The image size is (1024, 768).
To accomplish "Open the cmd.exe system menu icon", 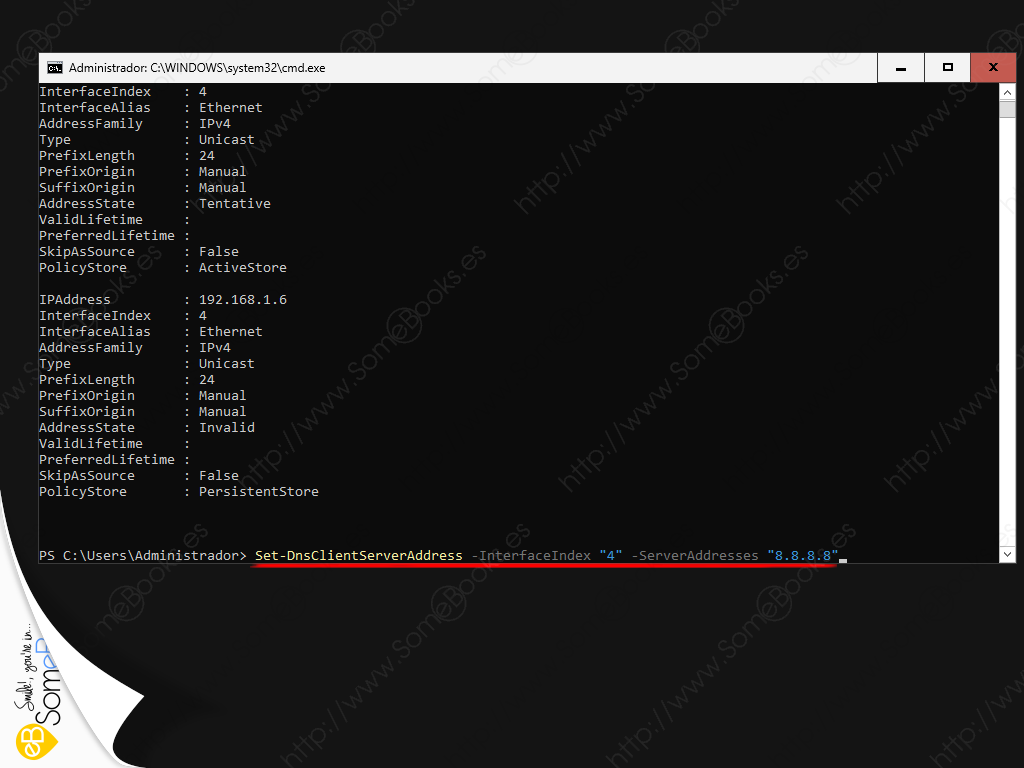I will pyautogui.click(x=55, y=68).
